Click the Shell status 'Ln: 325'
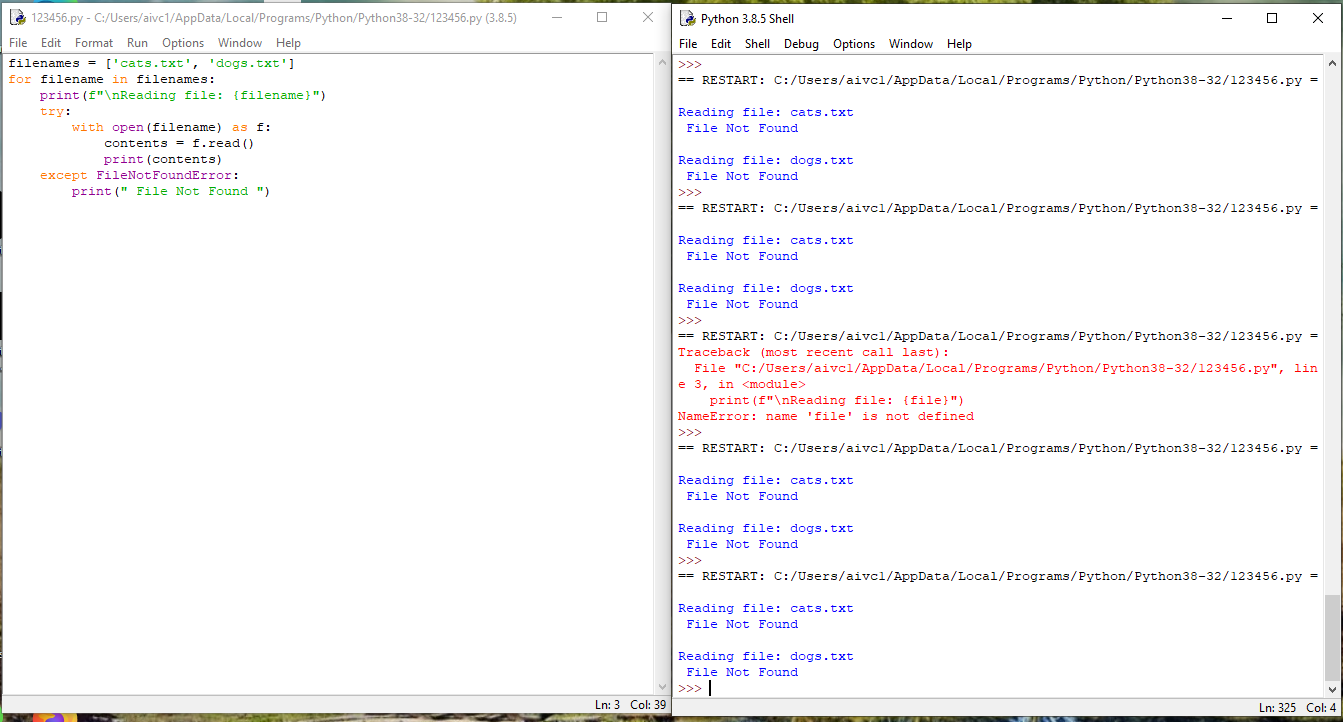This screenshot has width=1343, height=722. pyautogui.click(x=1276, y=708)
